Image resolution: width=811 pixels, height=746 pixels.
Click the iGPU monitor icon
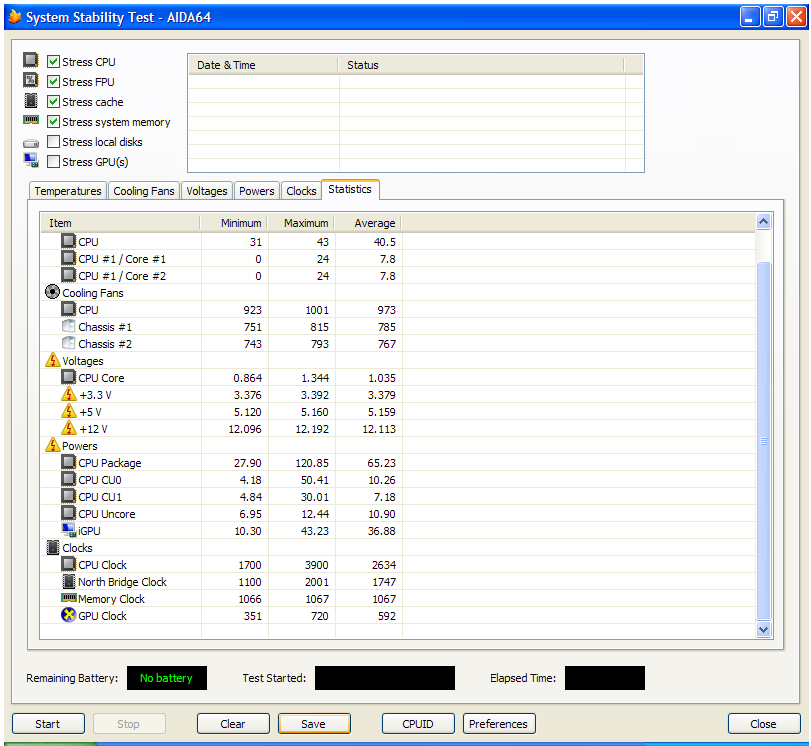(69, 530)
